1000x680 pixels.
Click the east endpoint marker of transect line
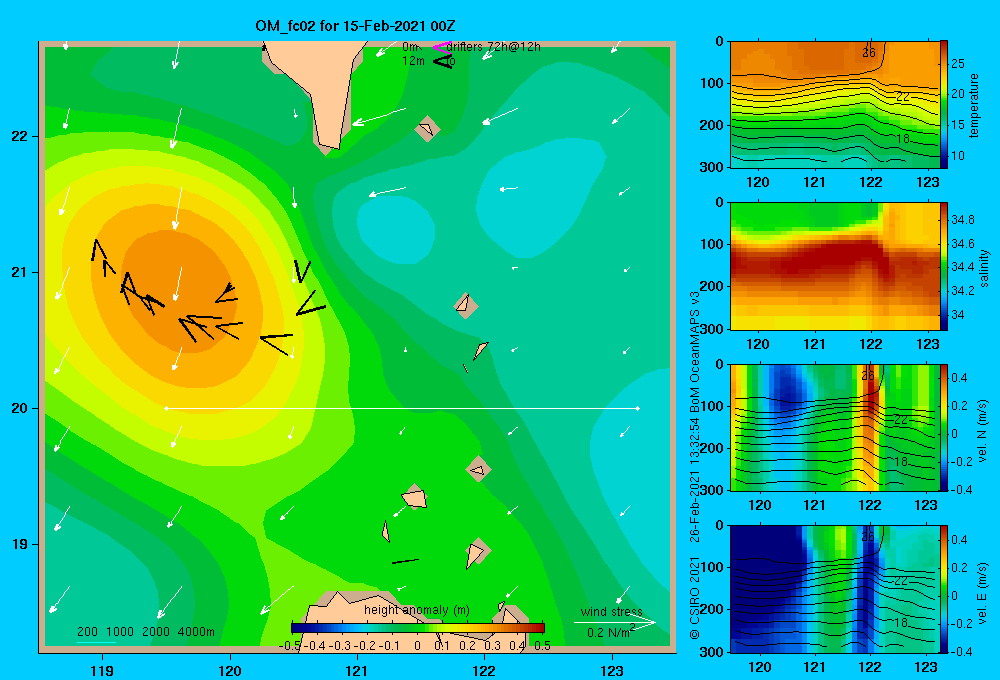(x=638, y=408)
